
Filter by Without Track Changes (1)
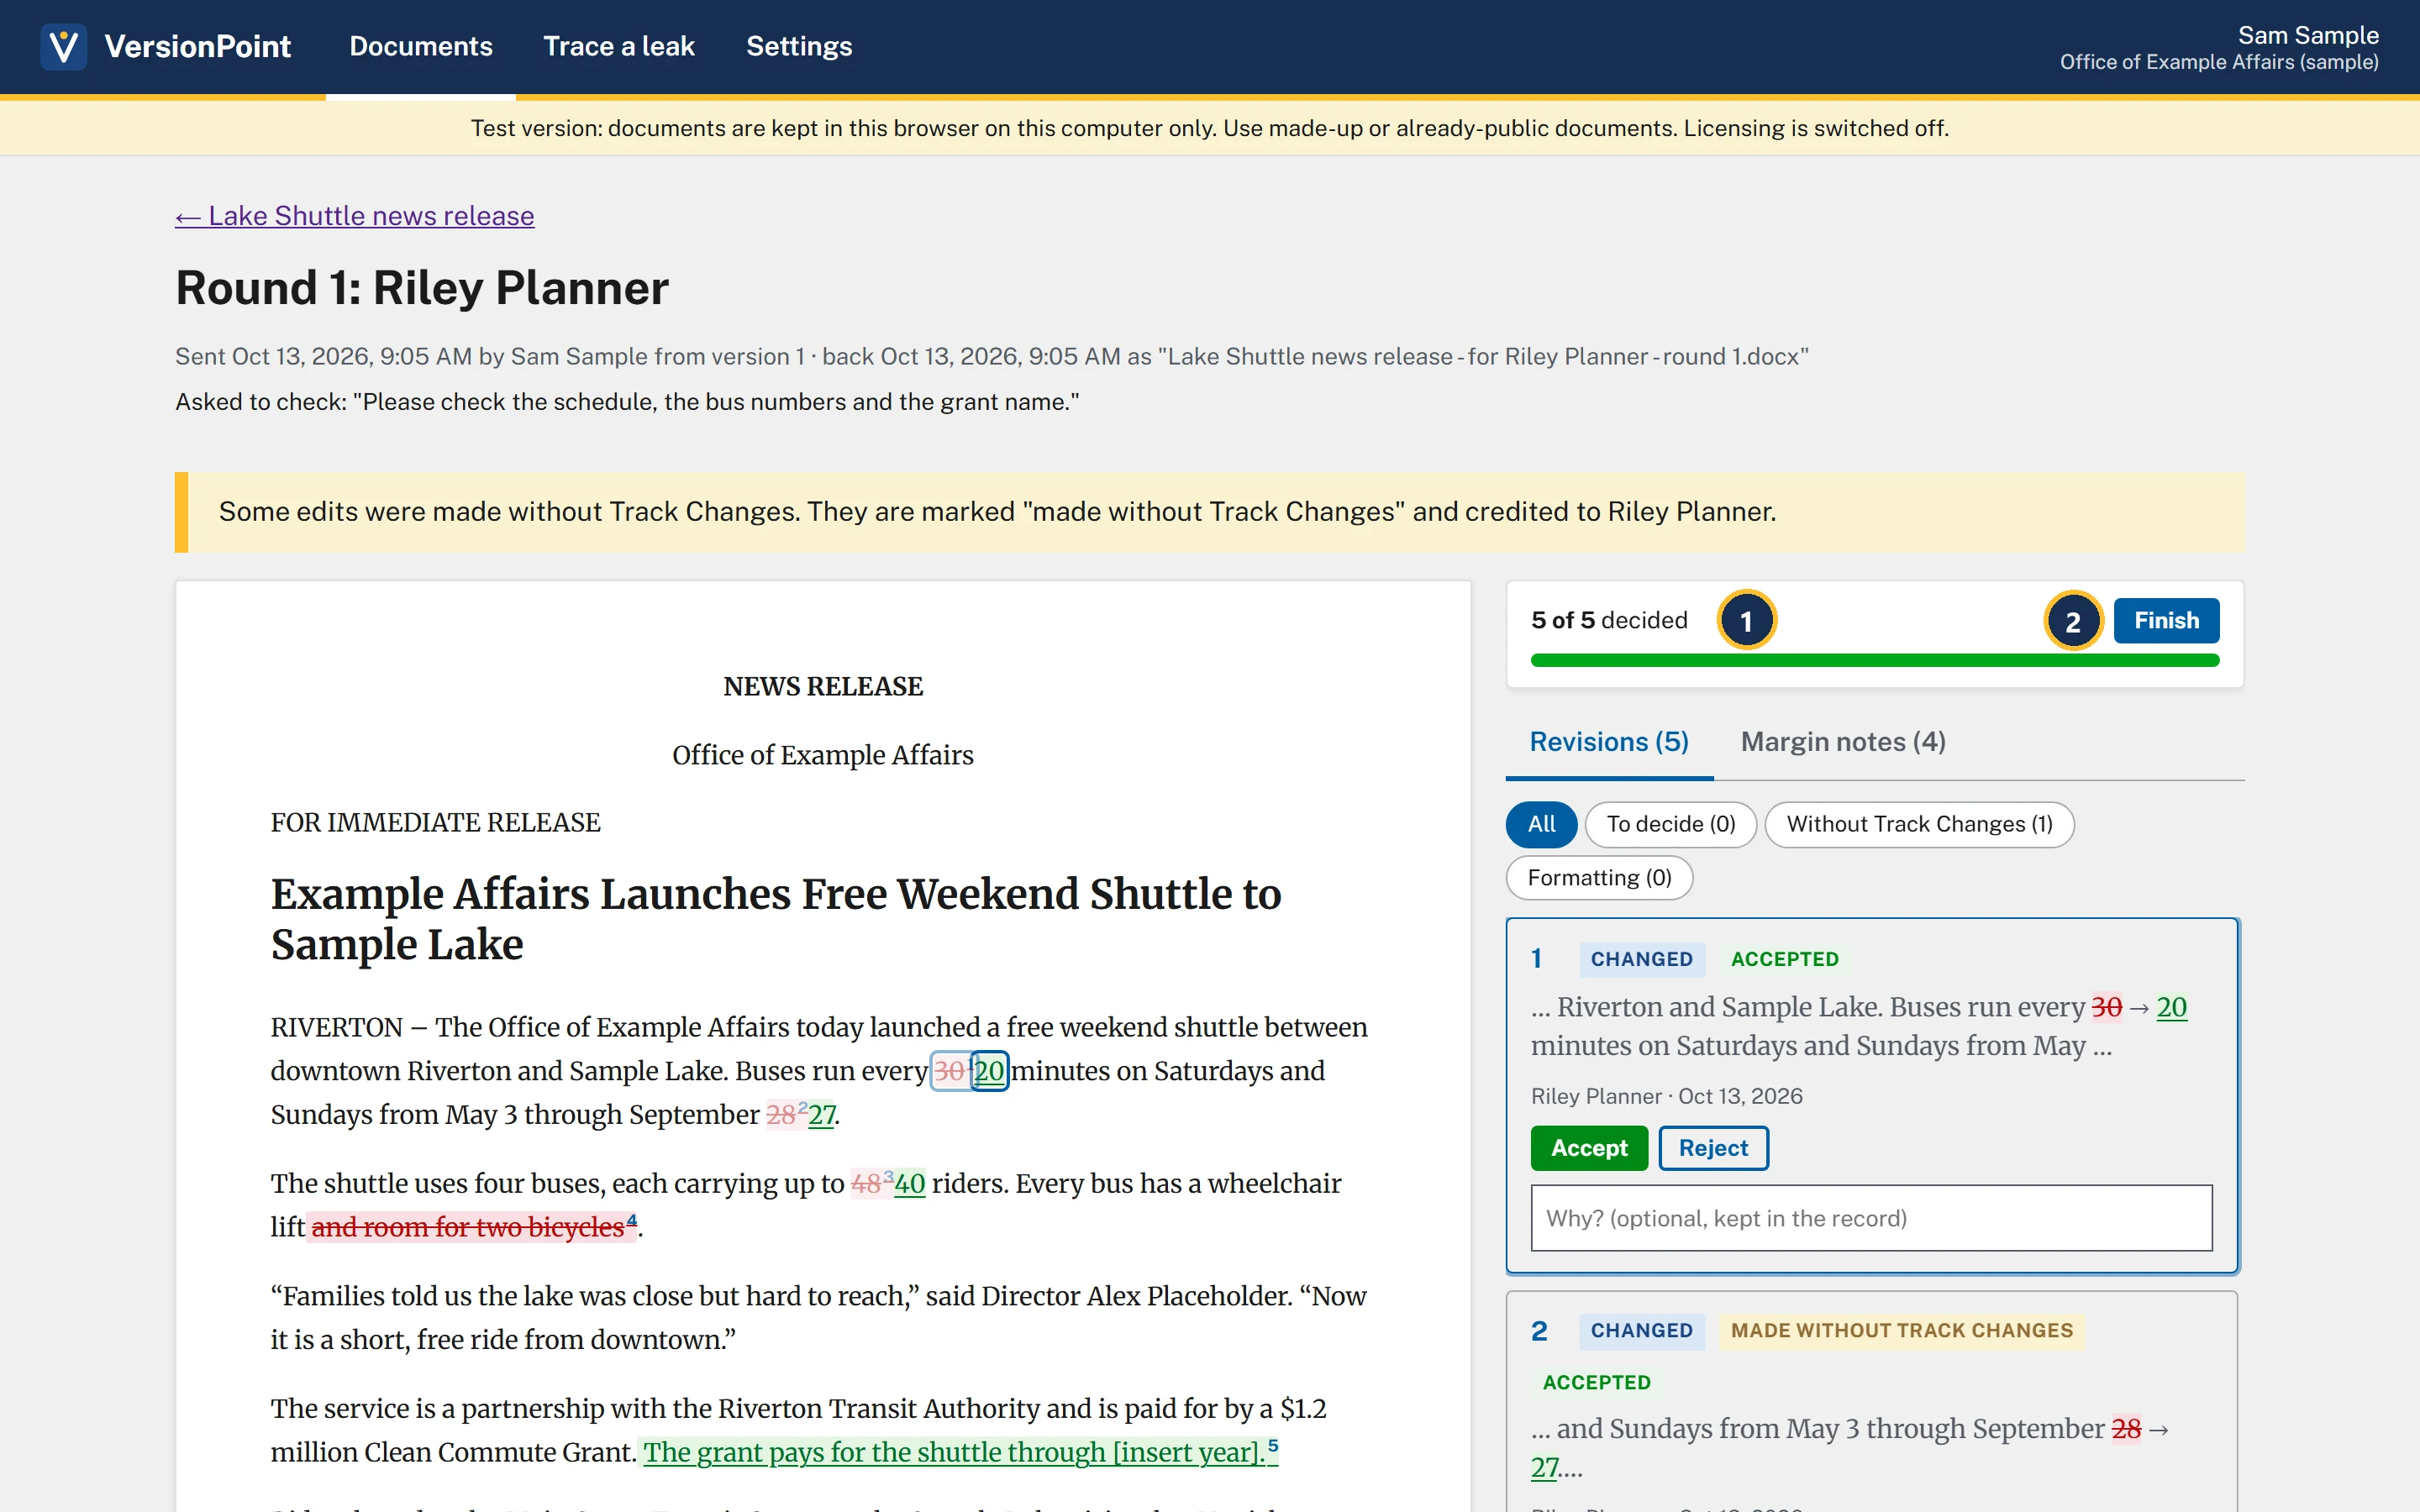click(1919, 824)
